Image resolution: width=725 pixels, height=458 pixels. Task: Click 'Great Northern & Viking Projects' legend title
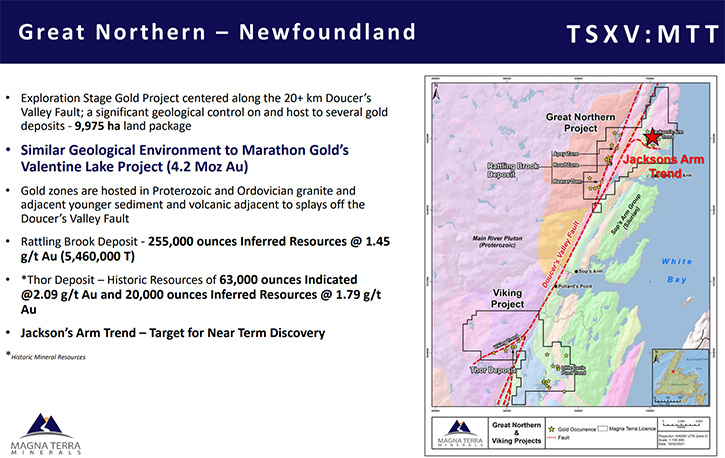(516, 433)
